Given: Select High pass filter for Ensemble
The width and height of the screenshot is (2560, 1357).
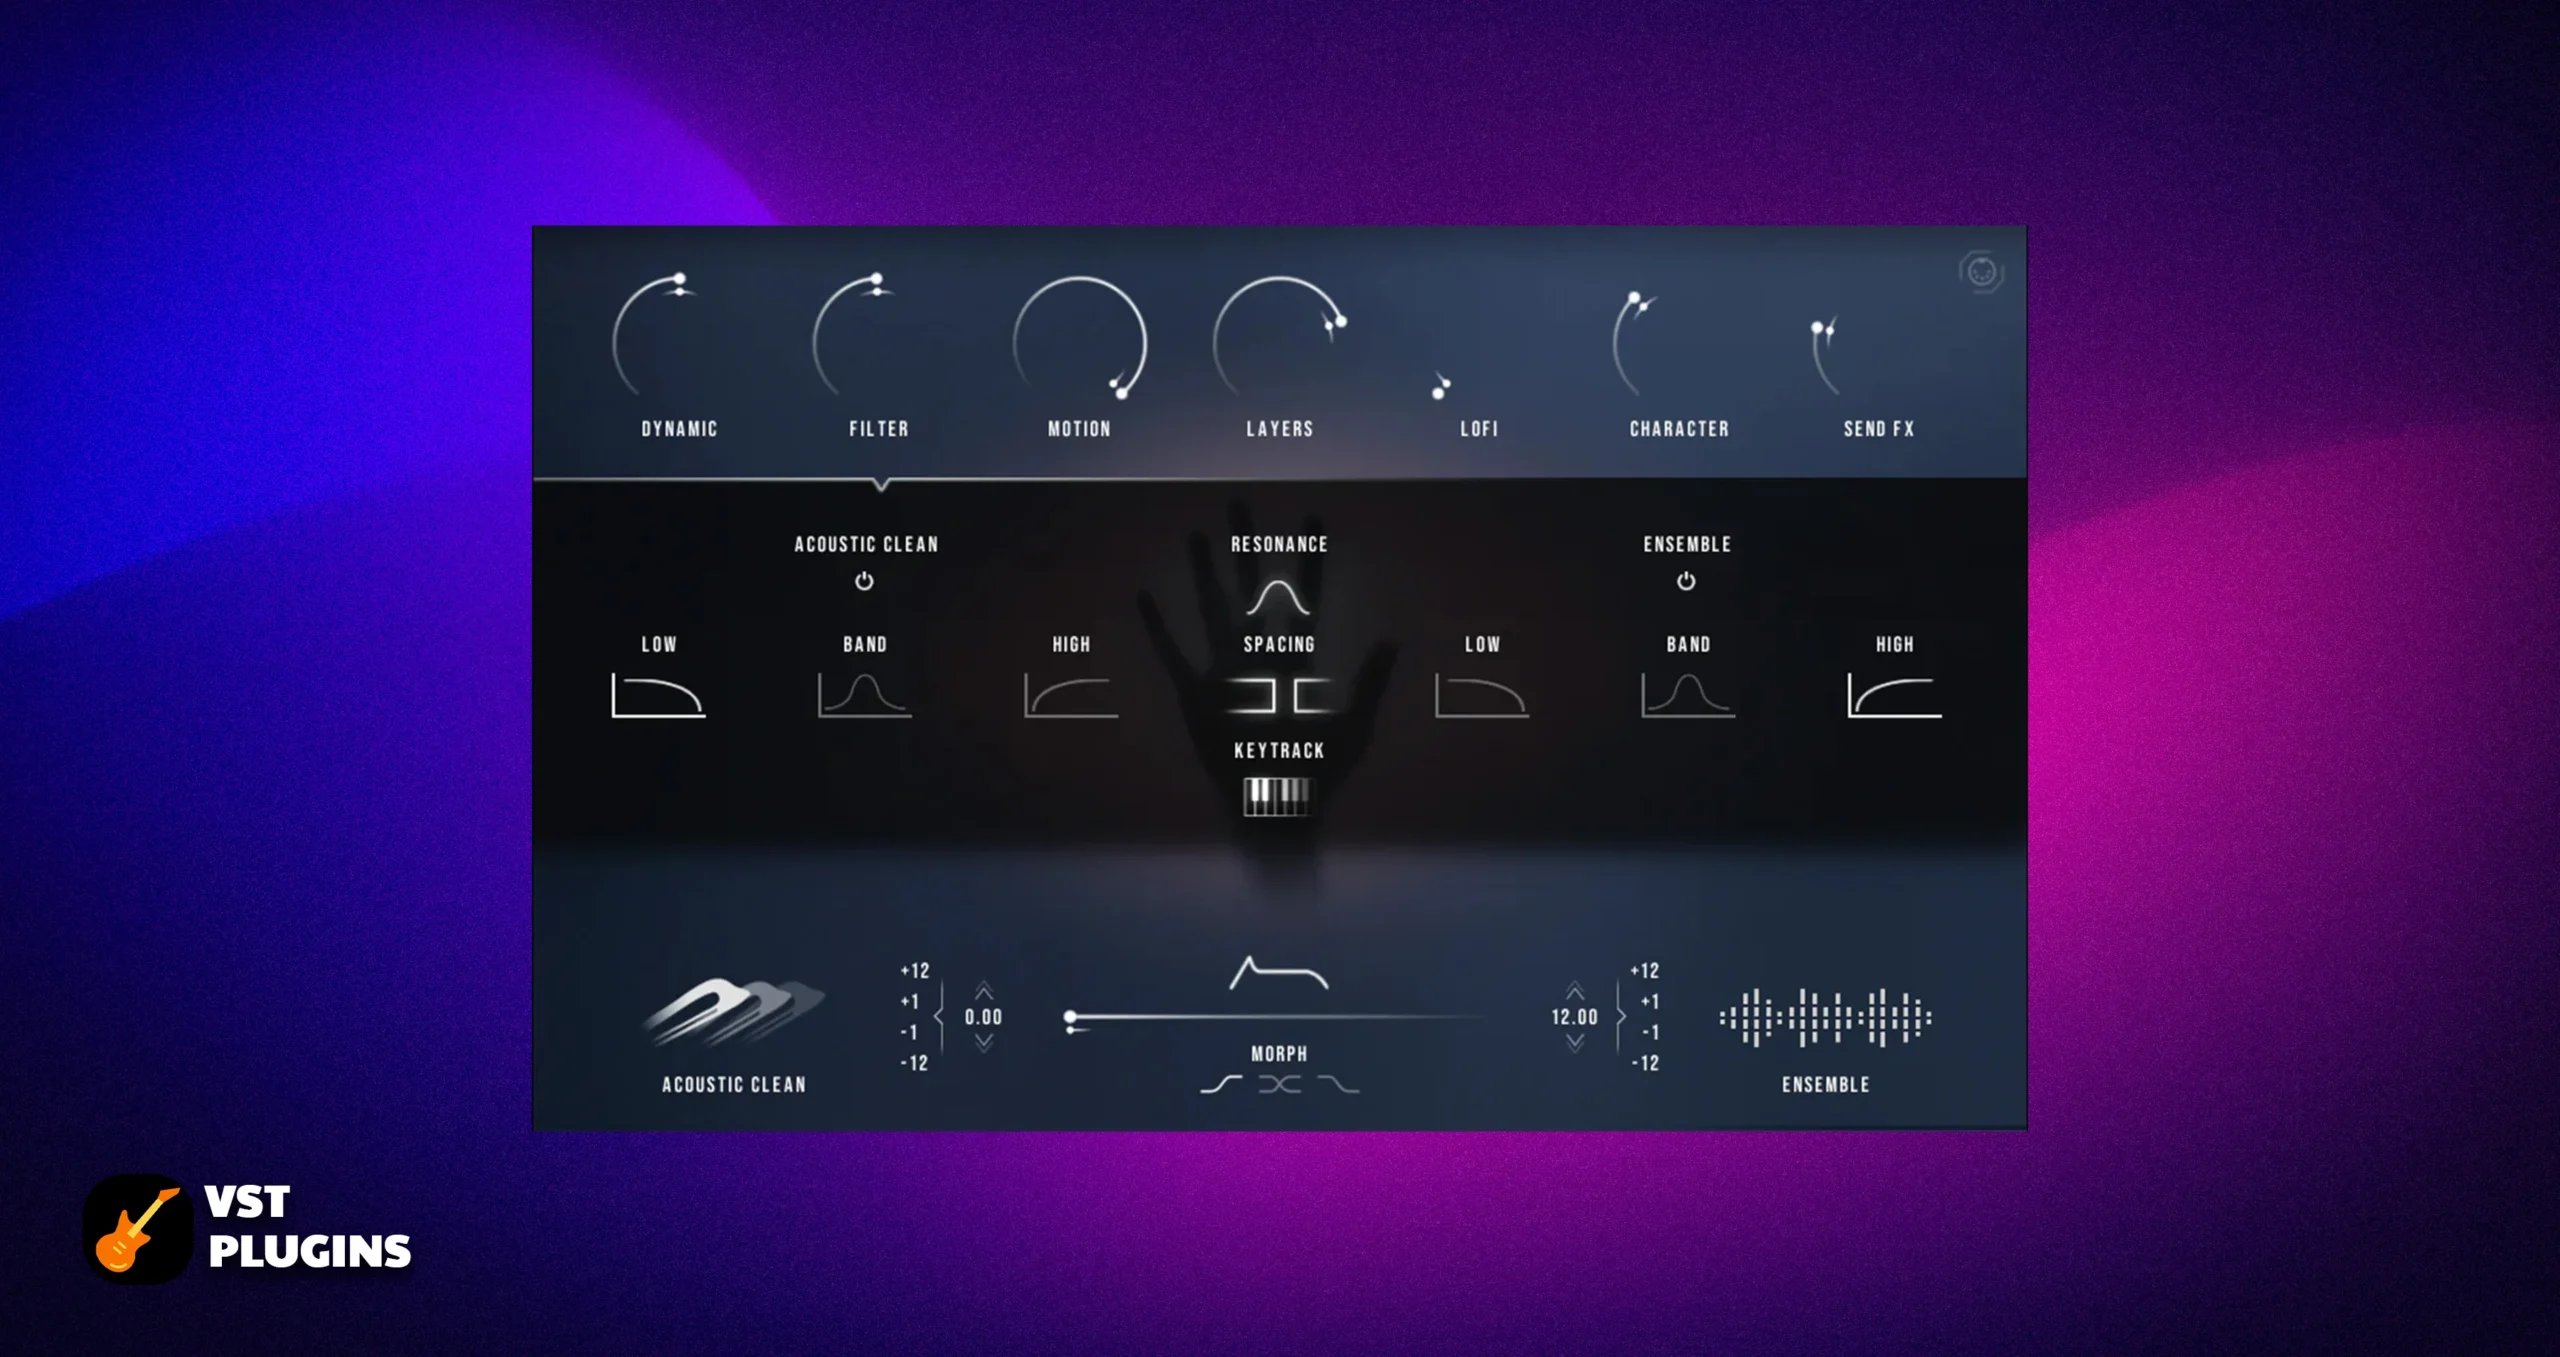Looking at the screenshot, I should (x=1894, y=696).
